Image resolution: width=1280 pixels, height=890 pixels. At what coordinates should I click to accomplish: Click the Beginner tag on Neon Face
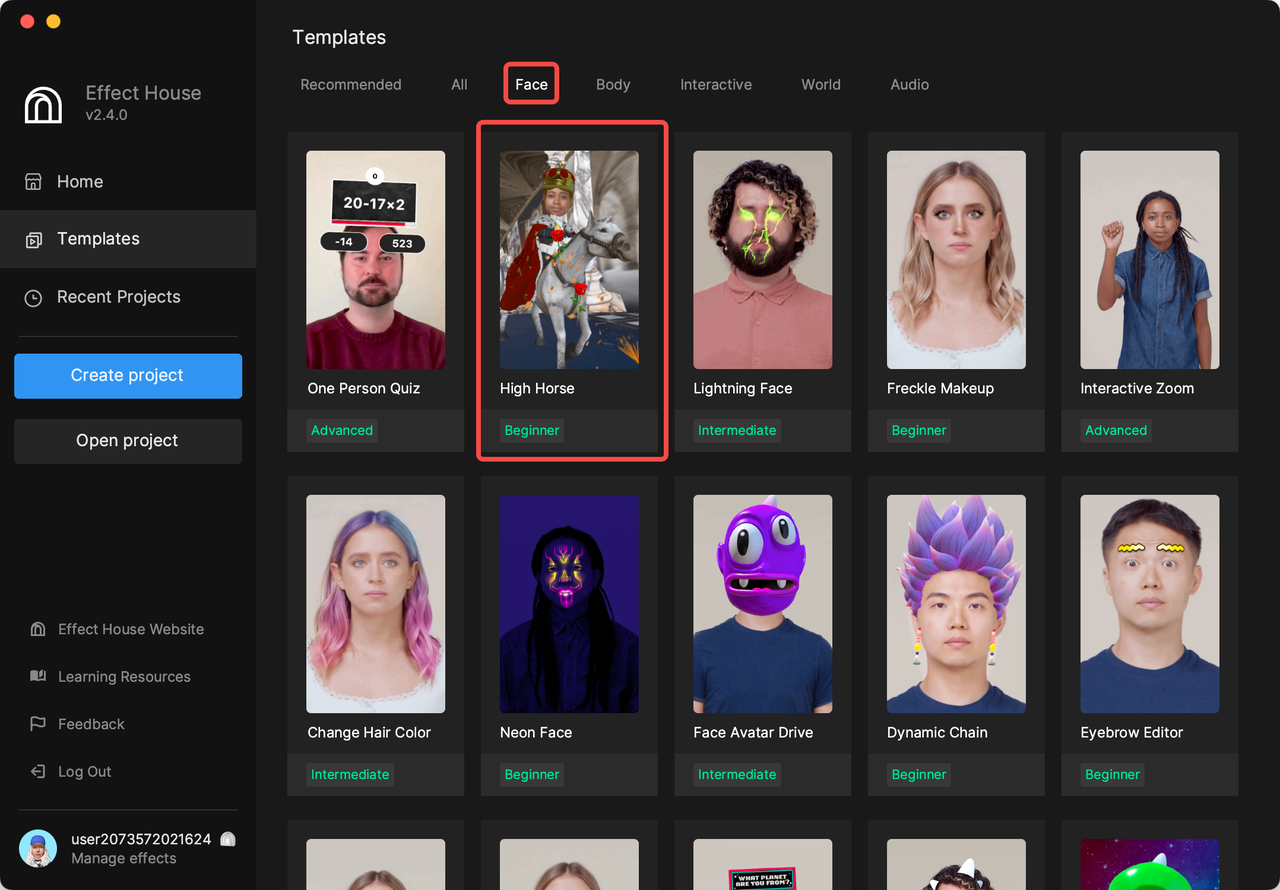(x=532, y=775)
